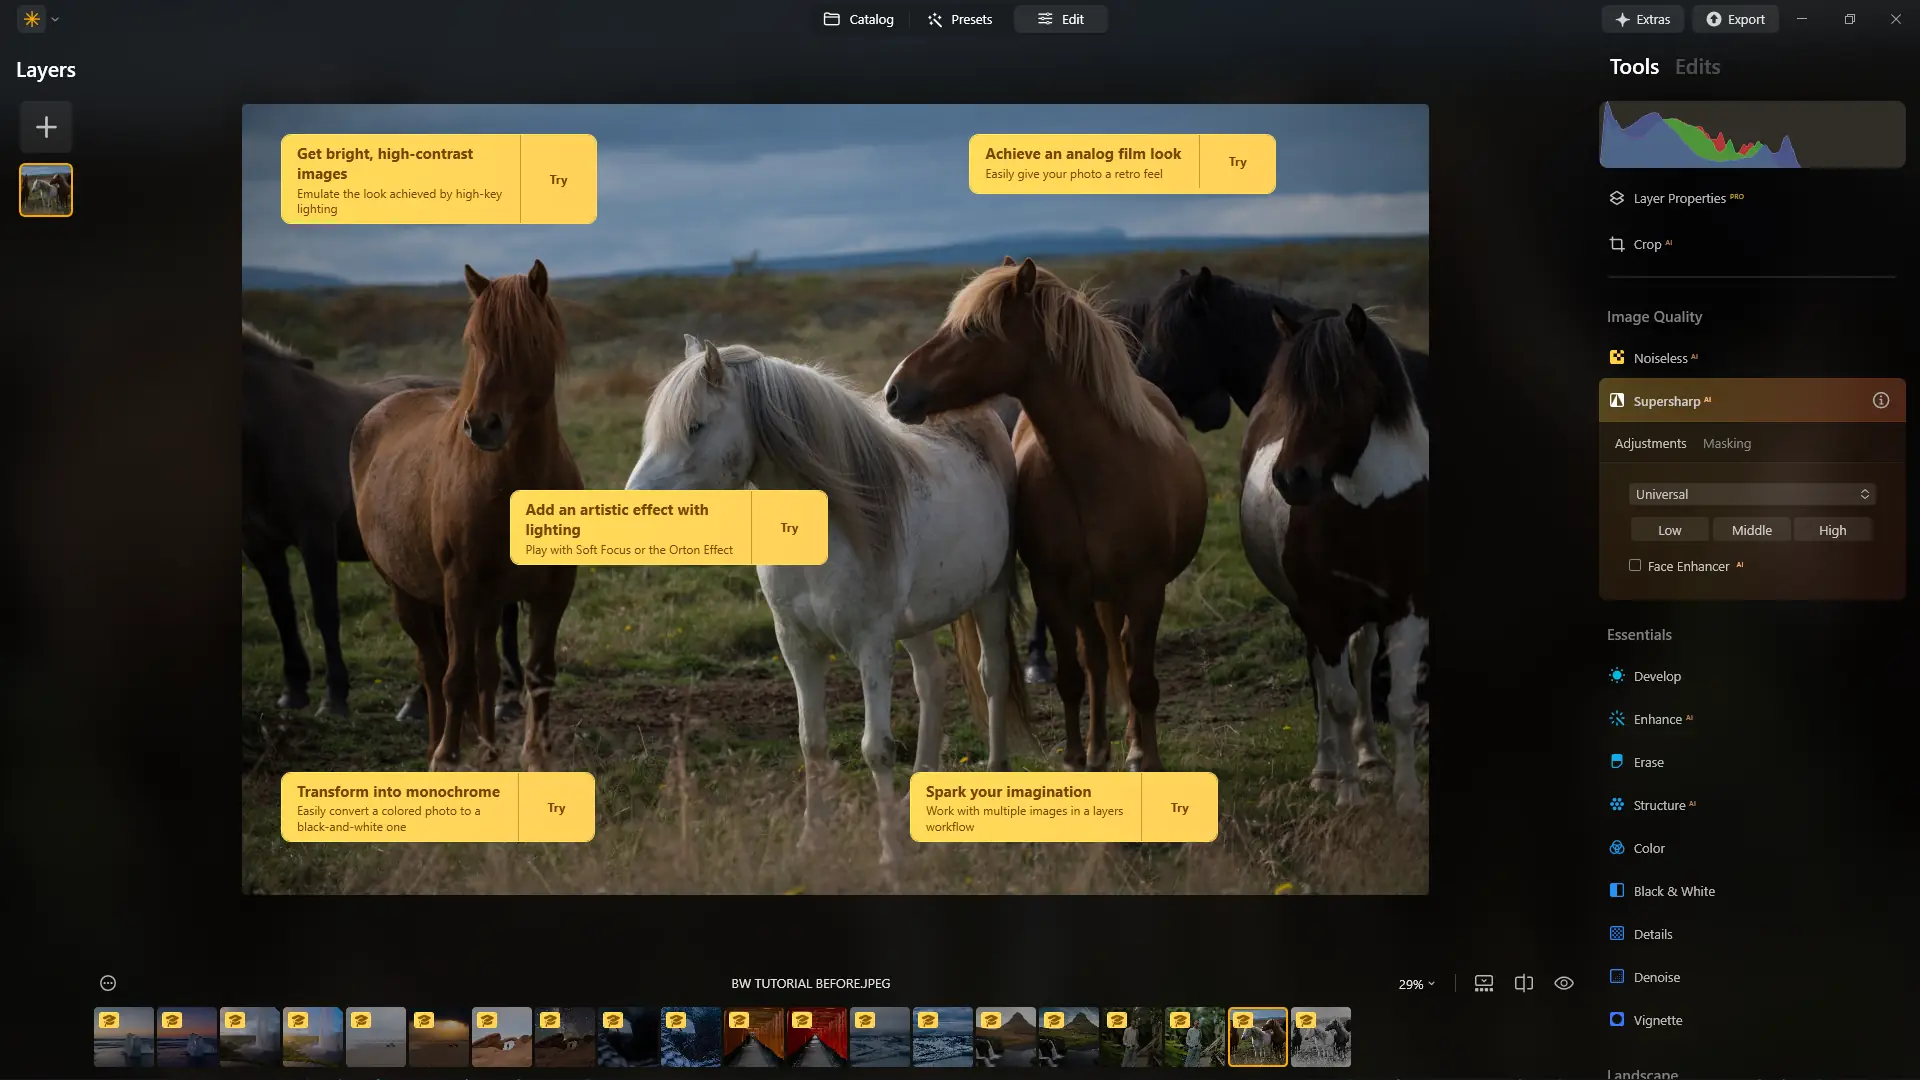Viewport: 1920px width, 1080px height.
Task: Toggle the eye preview visibility icon
Action: (x=1564, y=984)
